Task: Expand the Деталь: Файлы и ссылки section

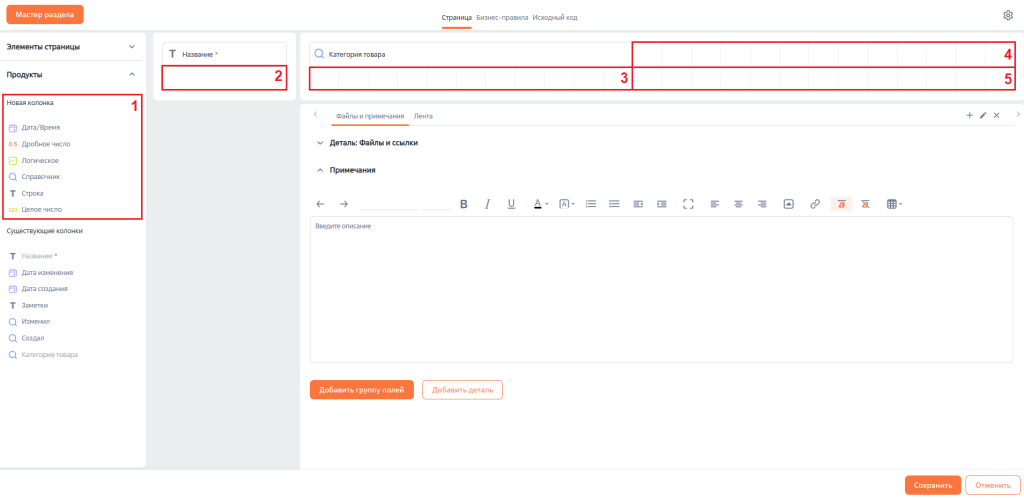Action: point(320,143)
